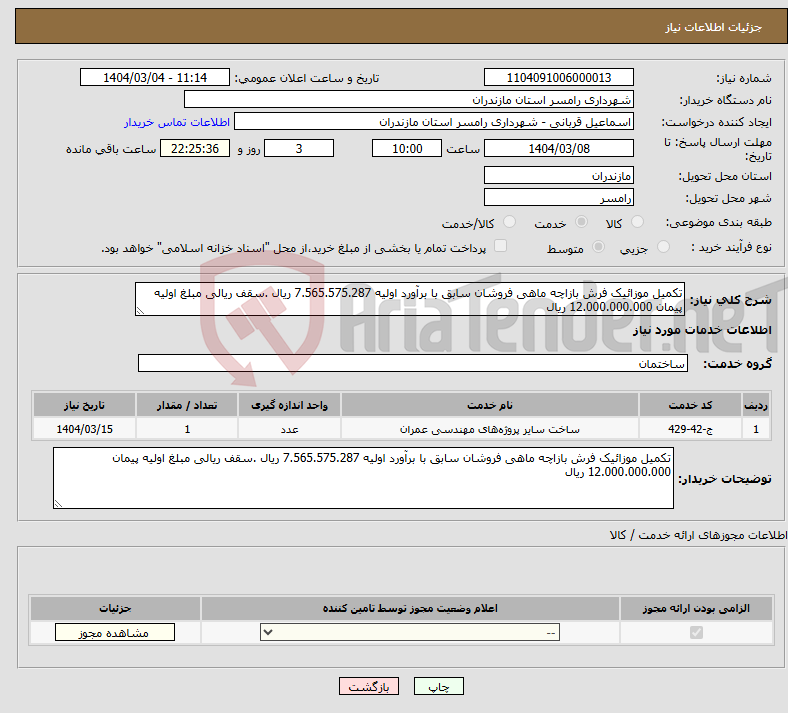
Task: Select the کالا/خدمت radio button
Action: (510, 222)
